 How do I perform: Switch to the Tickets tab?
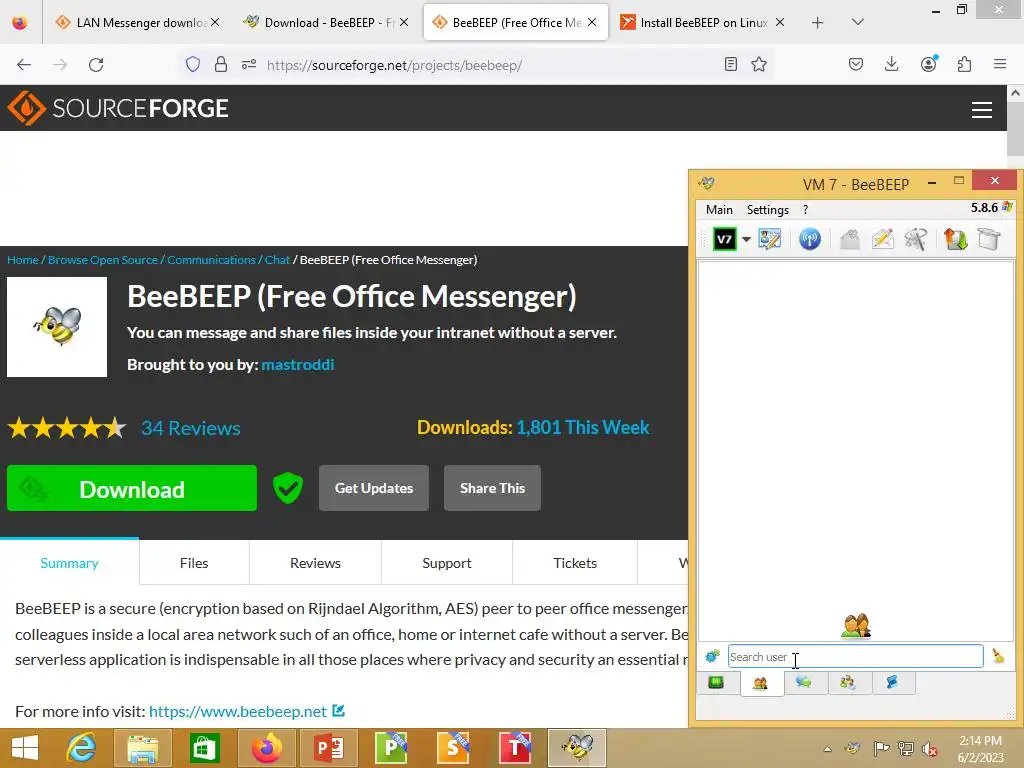coord(575,562)
